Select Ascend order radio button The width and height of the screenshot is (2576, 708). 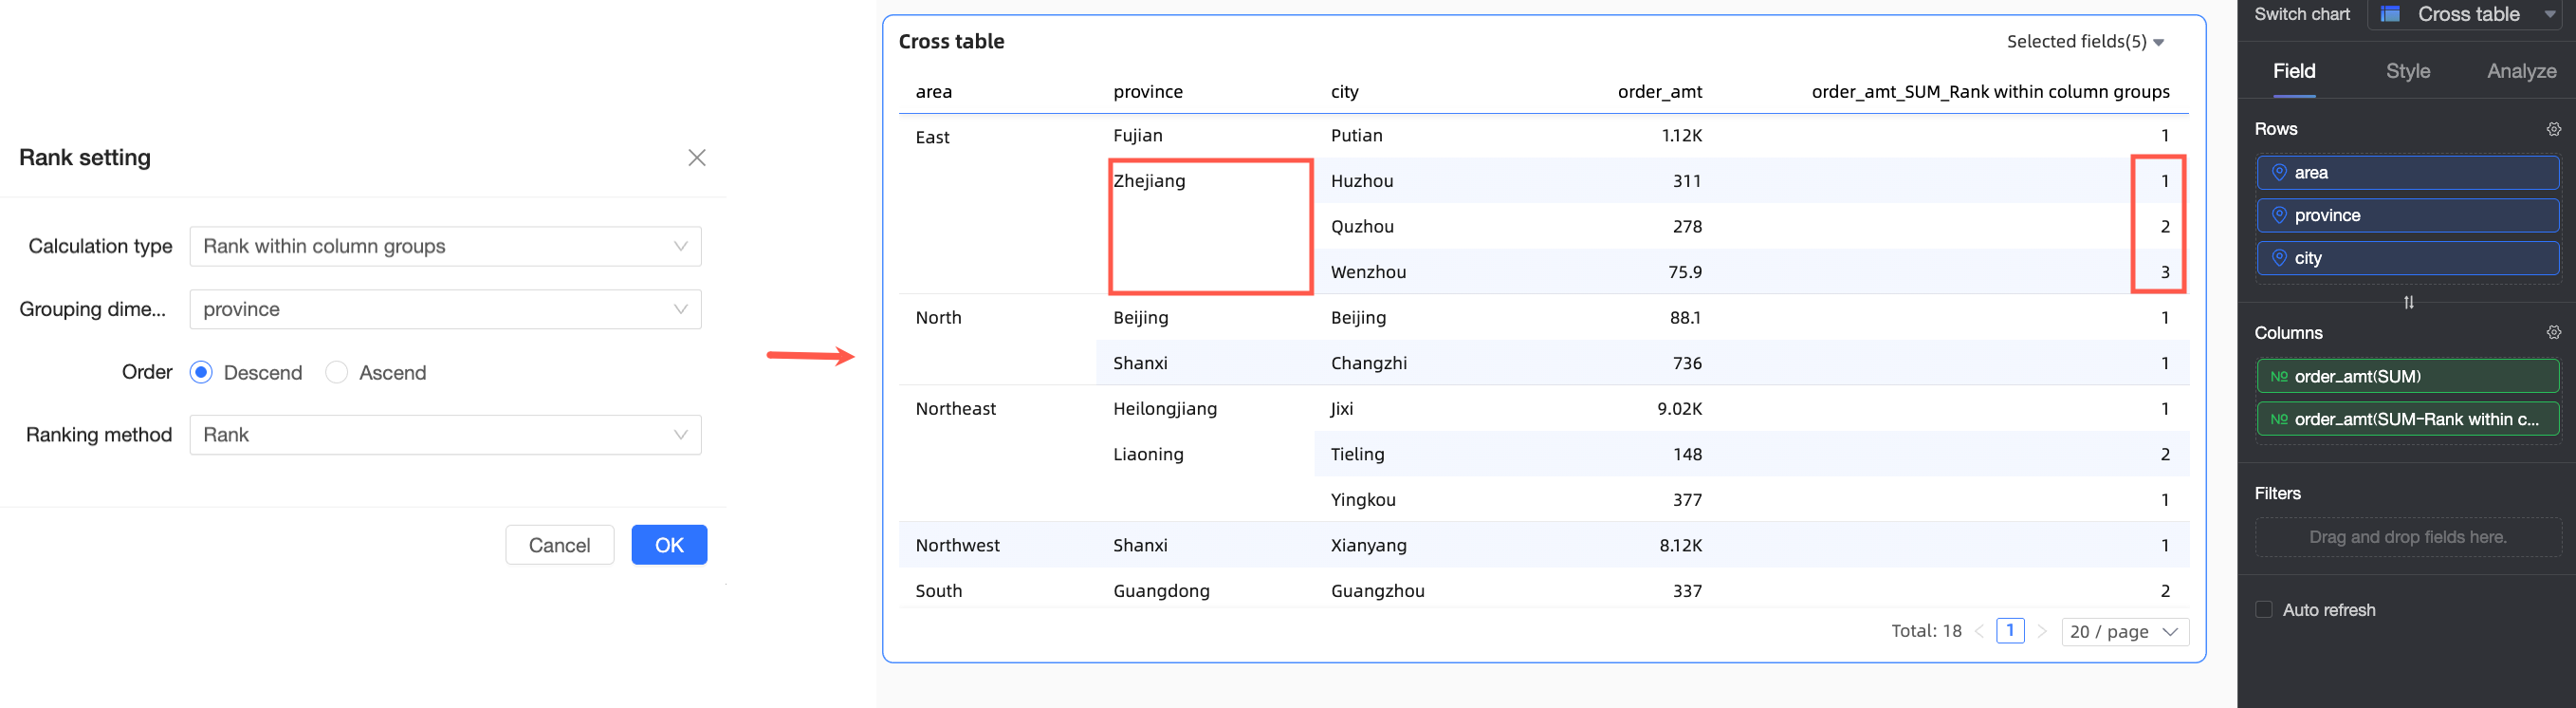click(337, 373)
